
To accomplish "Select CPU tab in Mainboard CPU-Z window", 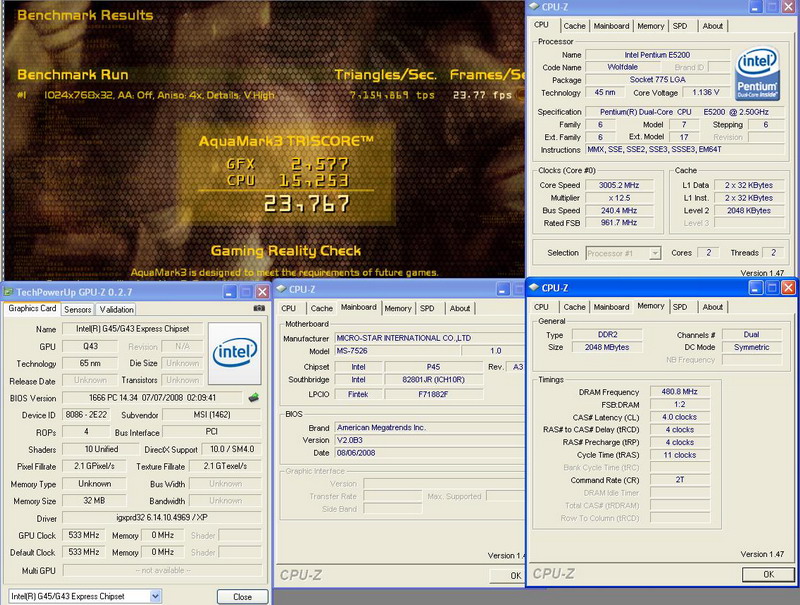I will coord(289,309).
